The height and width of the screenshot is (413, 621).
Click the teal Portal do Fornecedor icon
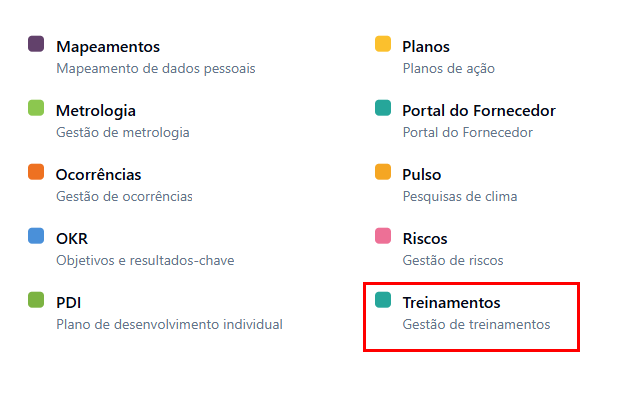pos(382,108)
